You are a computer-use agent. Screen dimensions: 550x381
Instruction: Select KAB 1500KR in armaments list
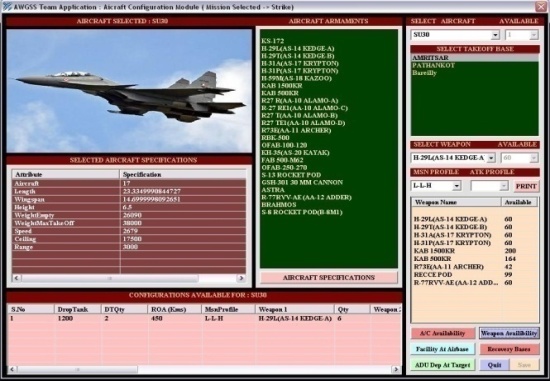(282, 86)
